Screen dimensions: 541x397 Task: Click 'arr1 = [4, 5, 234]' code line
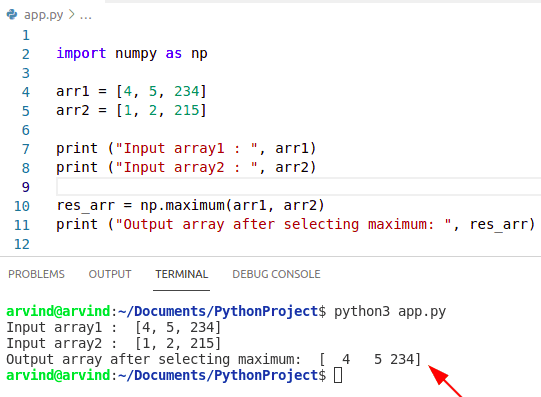pyautogui.click(x=131, y=91)
